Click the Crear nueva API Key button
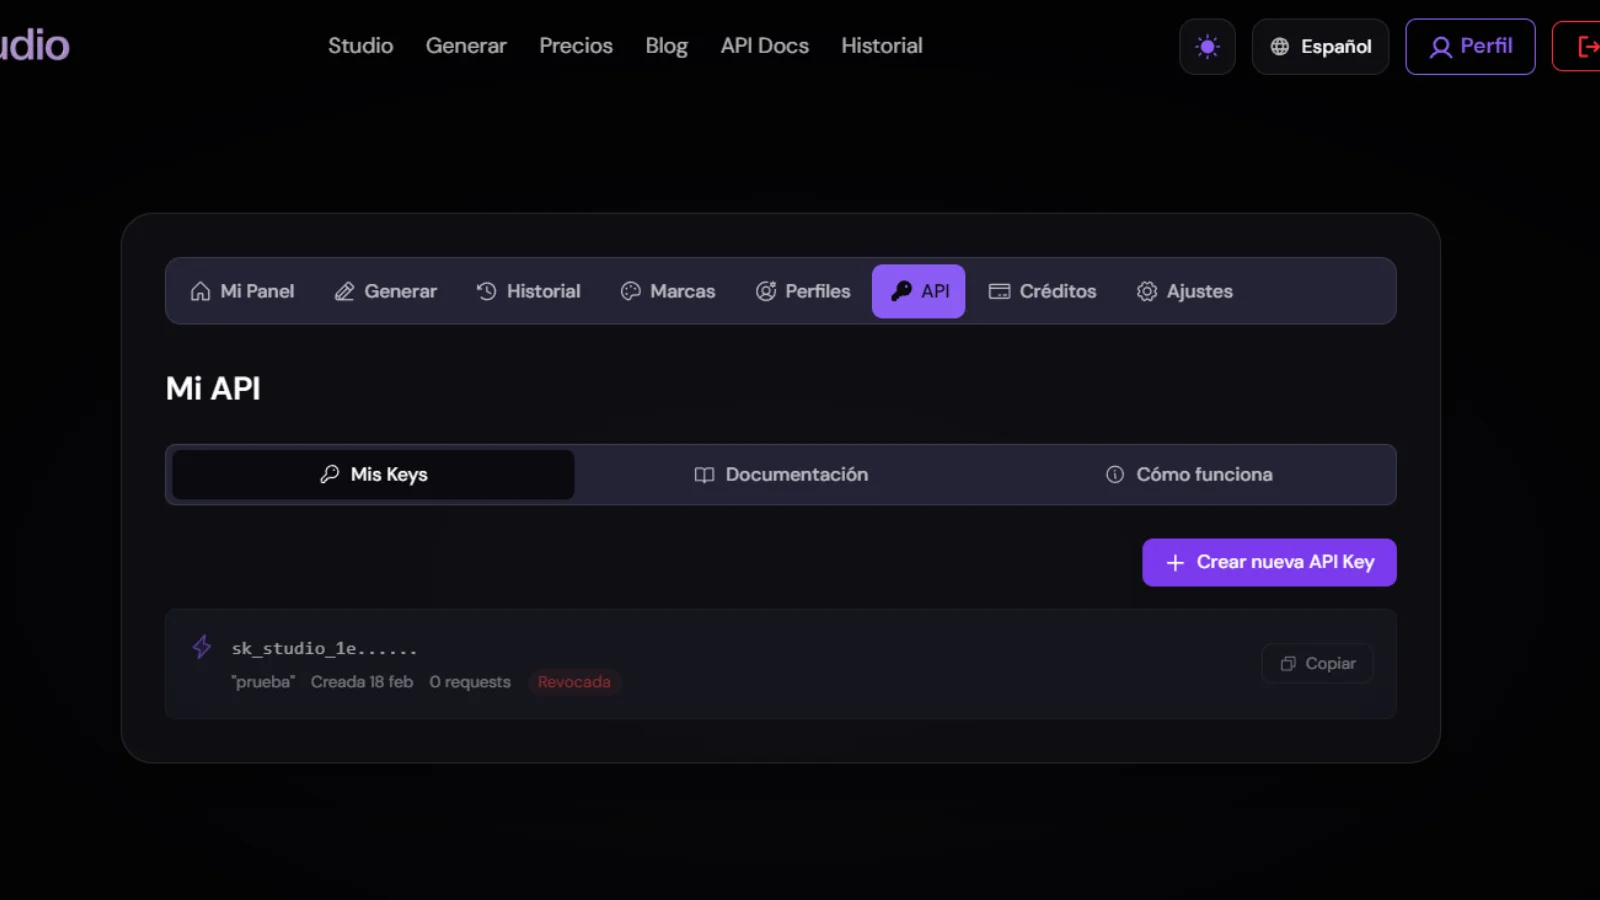 tap(1268, 562)
